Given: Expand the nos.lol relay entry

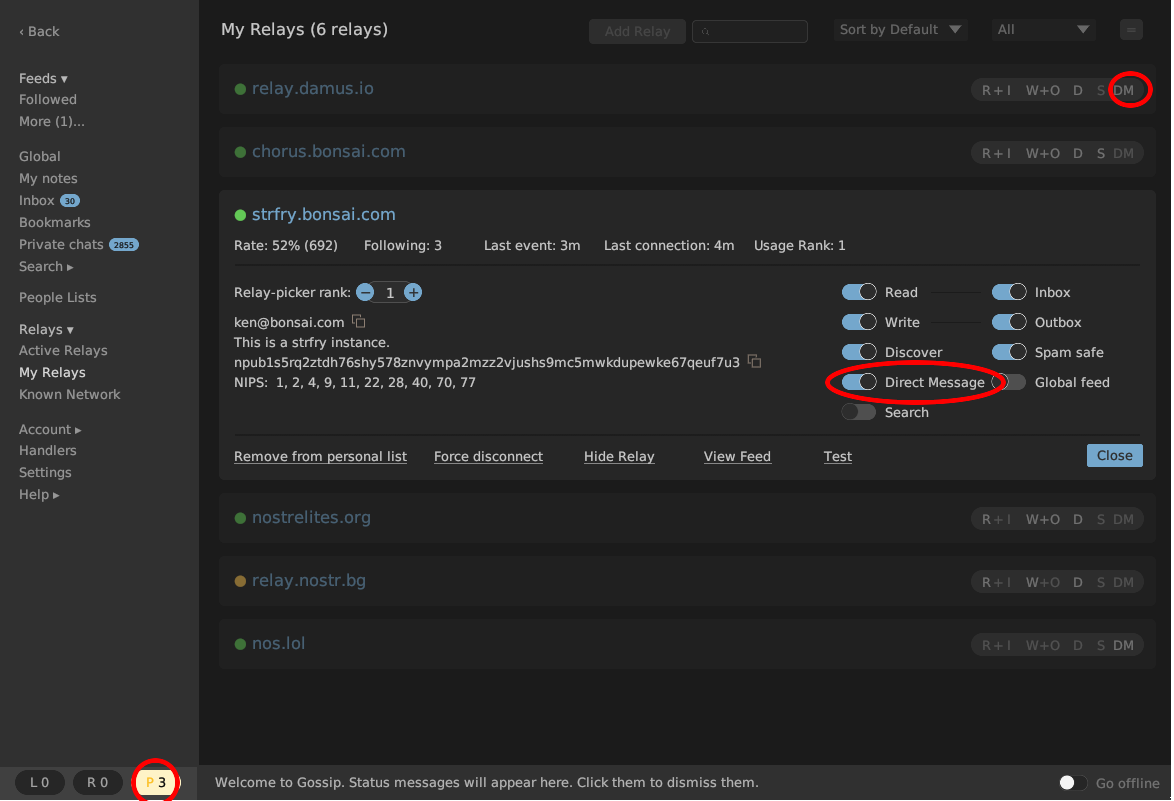Looking at the screenshot, I should [279, 643].
